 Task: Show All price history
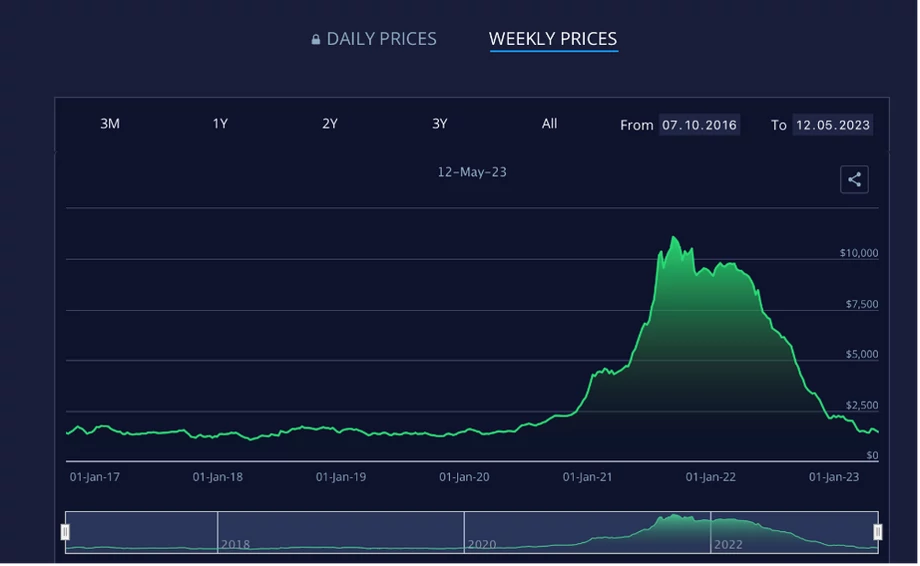[550, 124]
